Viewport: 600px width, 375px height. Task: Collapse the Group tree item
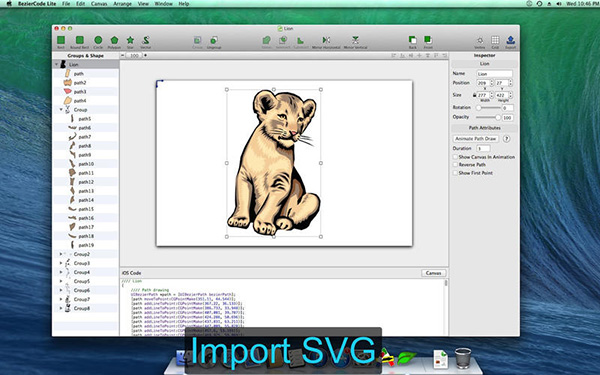coord(61,110)
